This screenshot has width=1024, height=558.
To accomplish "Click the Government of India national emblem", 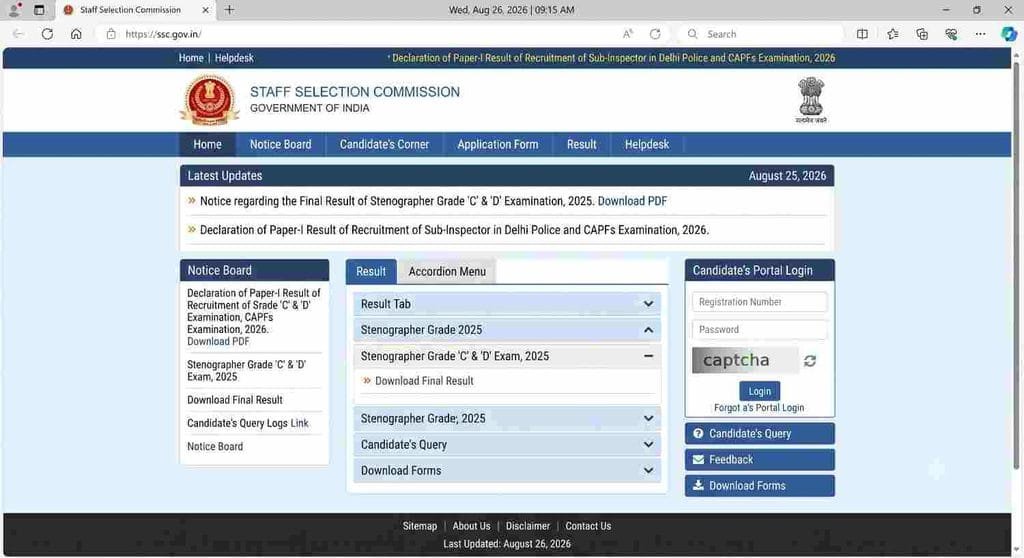I will pyautogui.click(x=811, y=100).
